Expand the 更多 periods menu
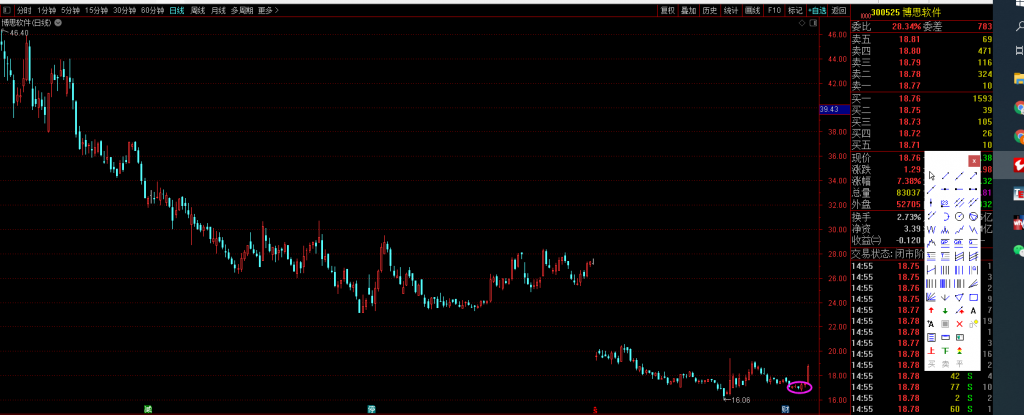The width and height of the screenshot is (1024, 415). coord(268,10)
